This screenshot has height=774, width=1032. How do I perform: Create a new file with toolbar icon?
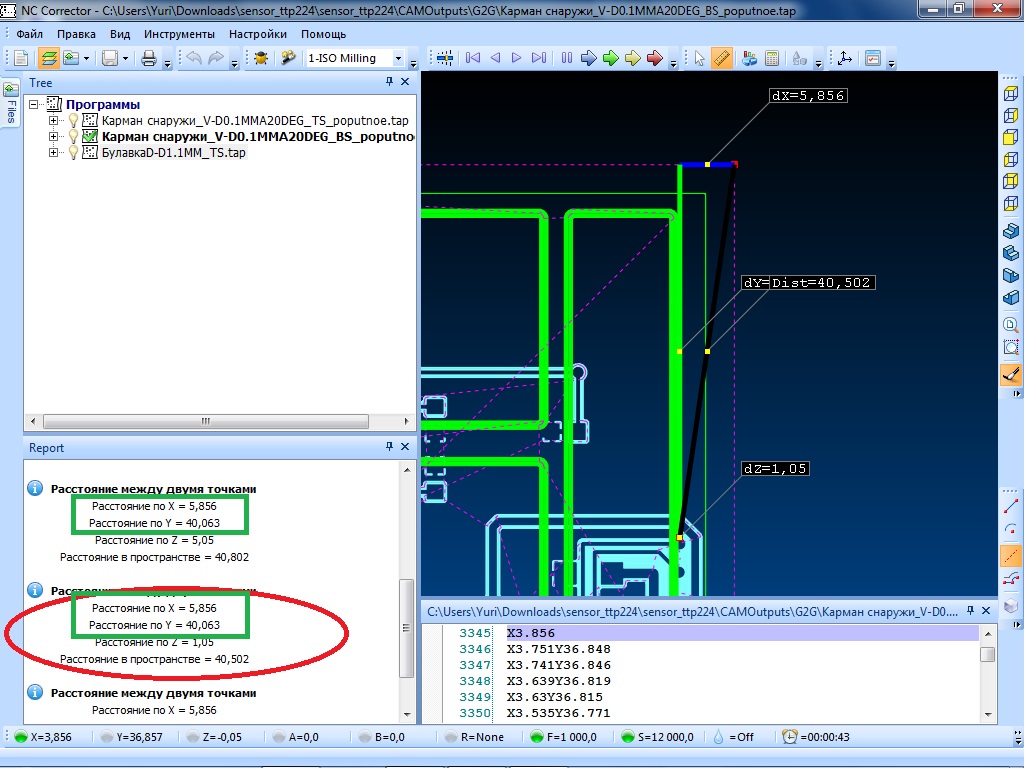pos(21,59)
